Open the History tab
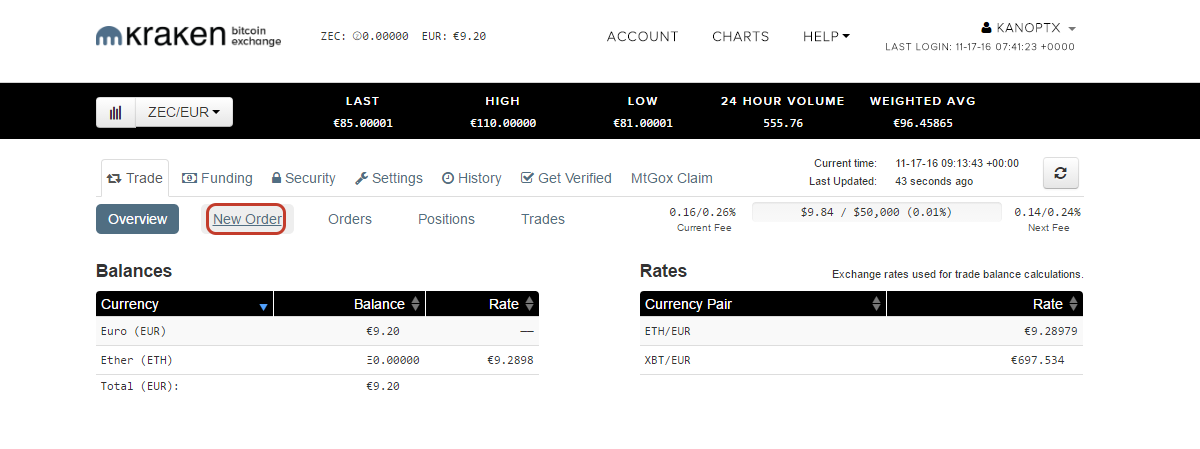 tap(471, 178)
